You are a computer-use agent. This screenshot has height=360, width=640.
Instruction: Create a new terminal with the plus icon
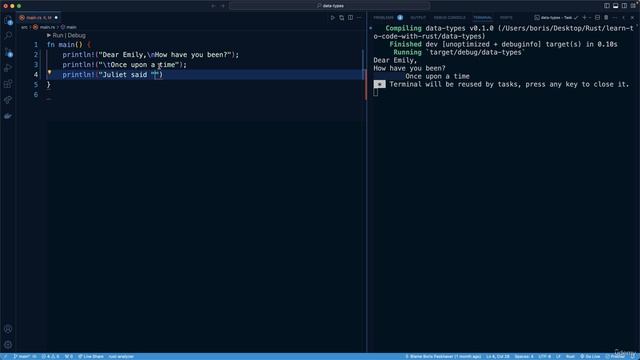(x=584, y=18)
